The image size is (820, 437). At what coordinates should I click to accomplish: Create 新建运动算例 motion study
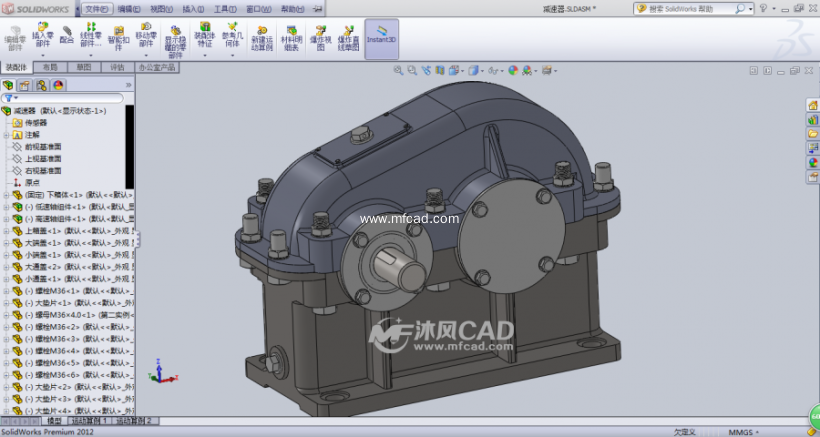pos(262,38)
